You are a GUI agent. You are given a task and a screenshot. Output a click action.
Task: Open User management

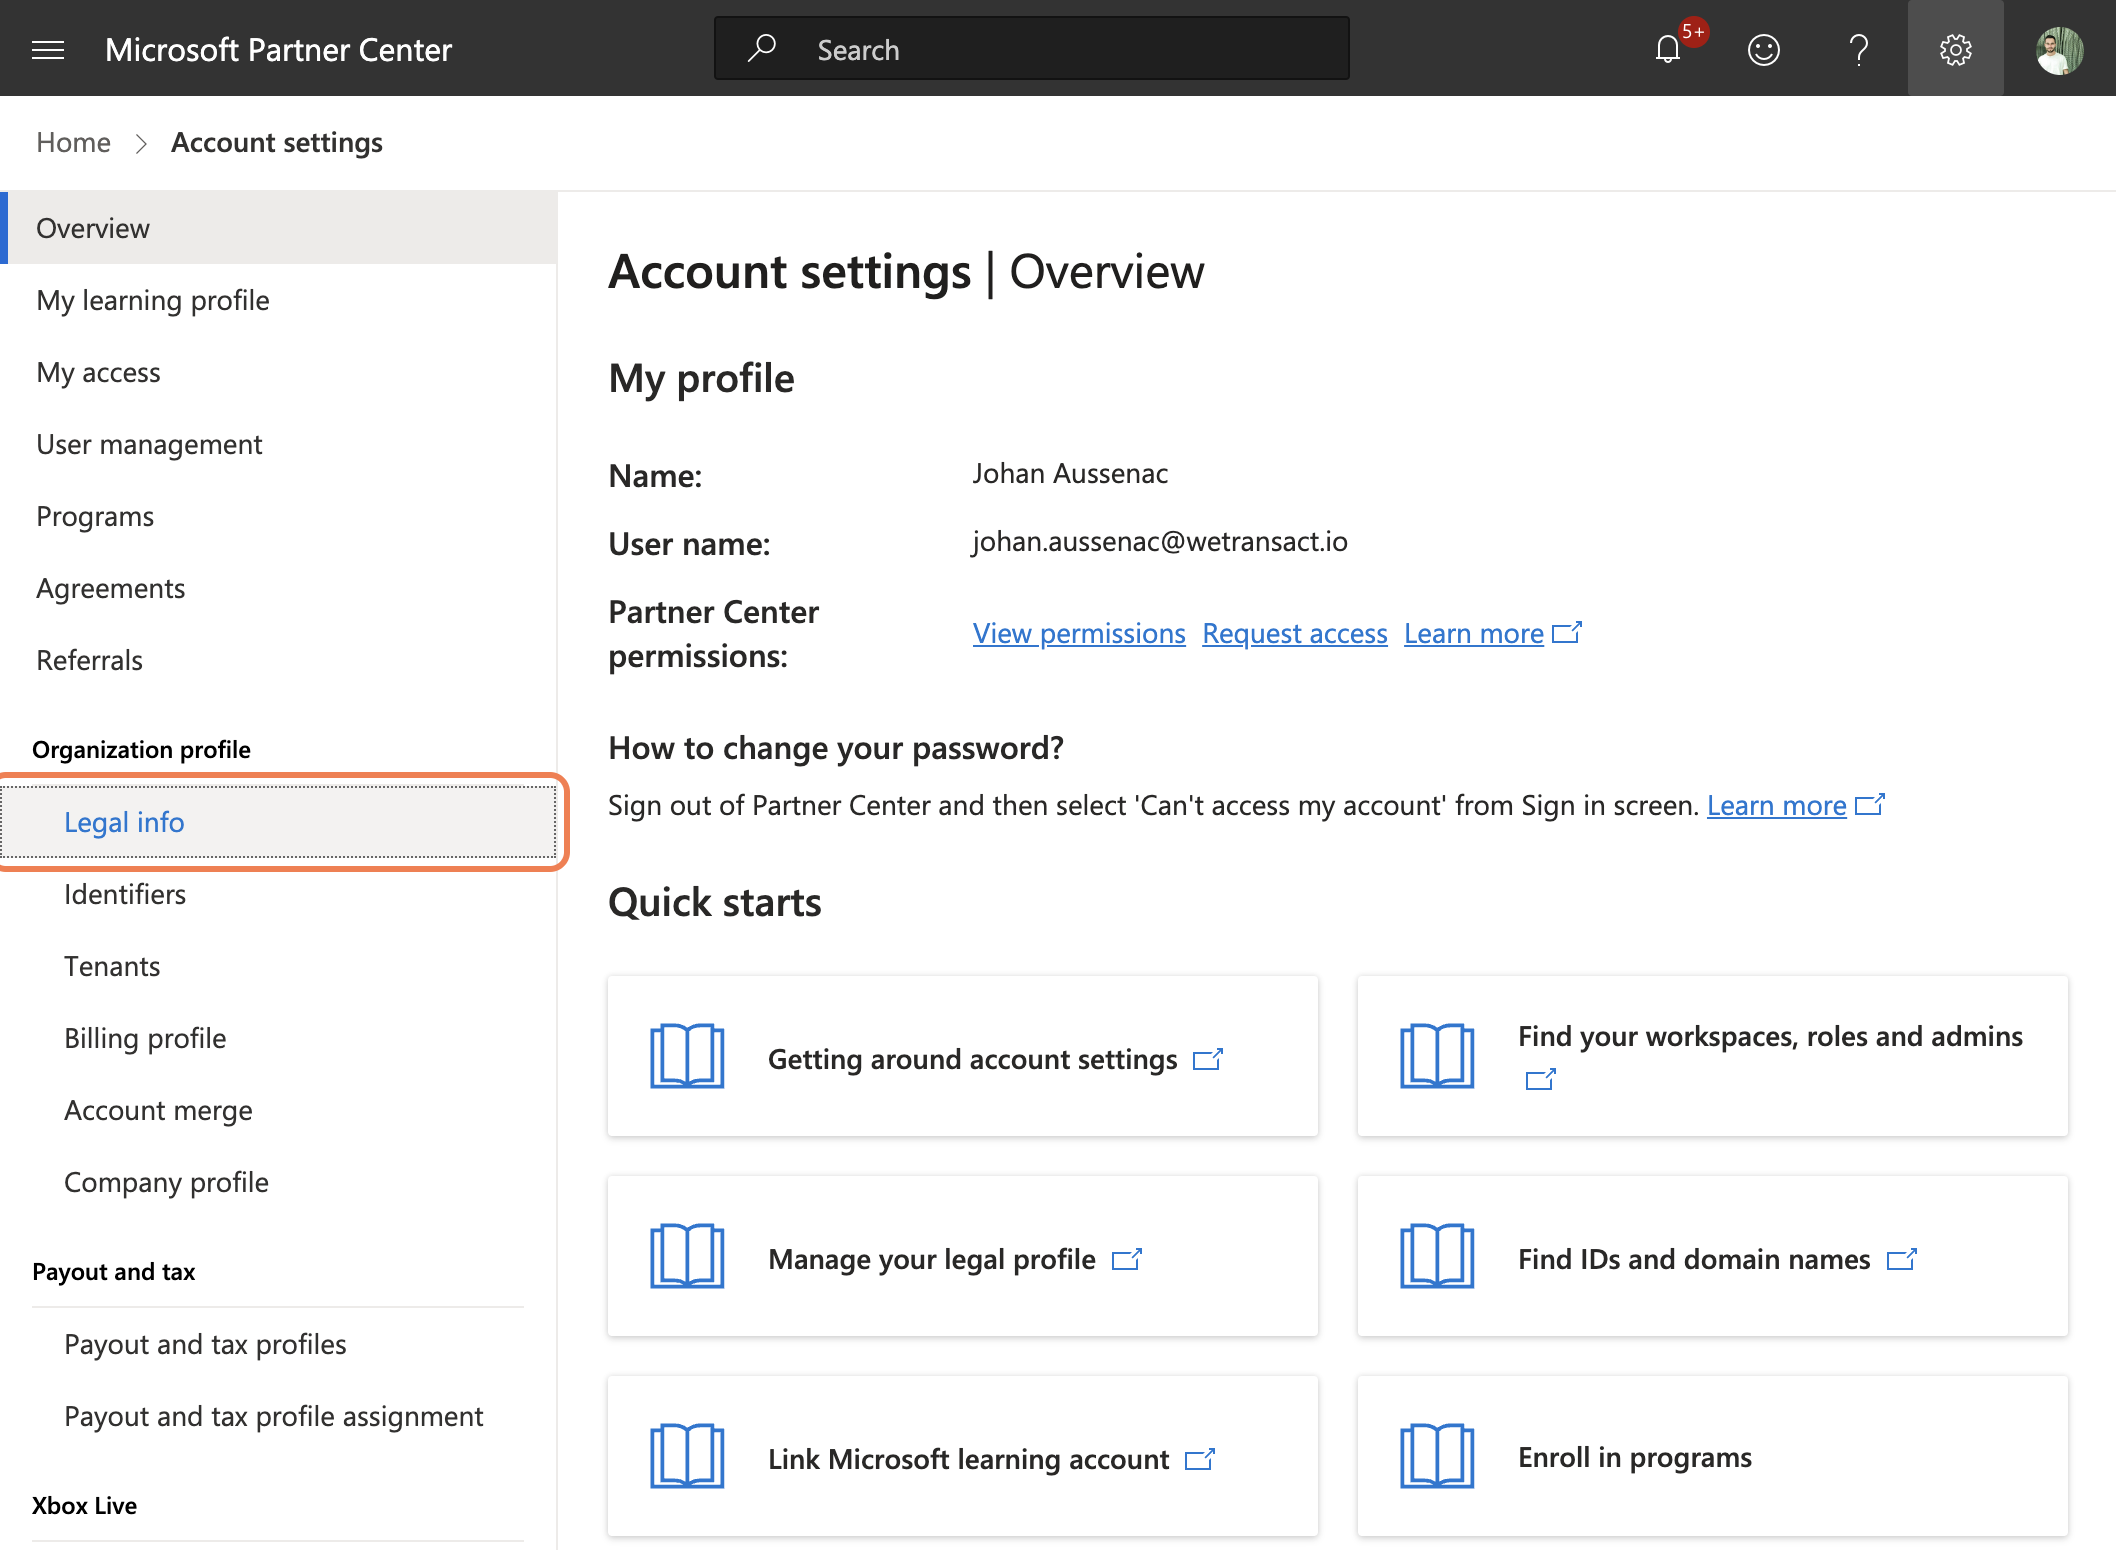pos(280,444)
